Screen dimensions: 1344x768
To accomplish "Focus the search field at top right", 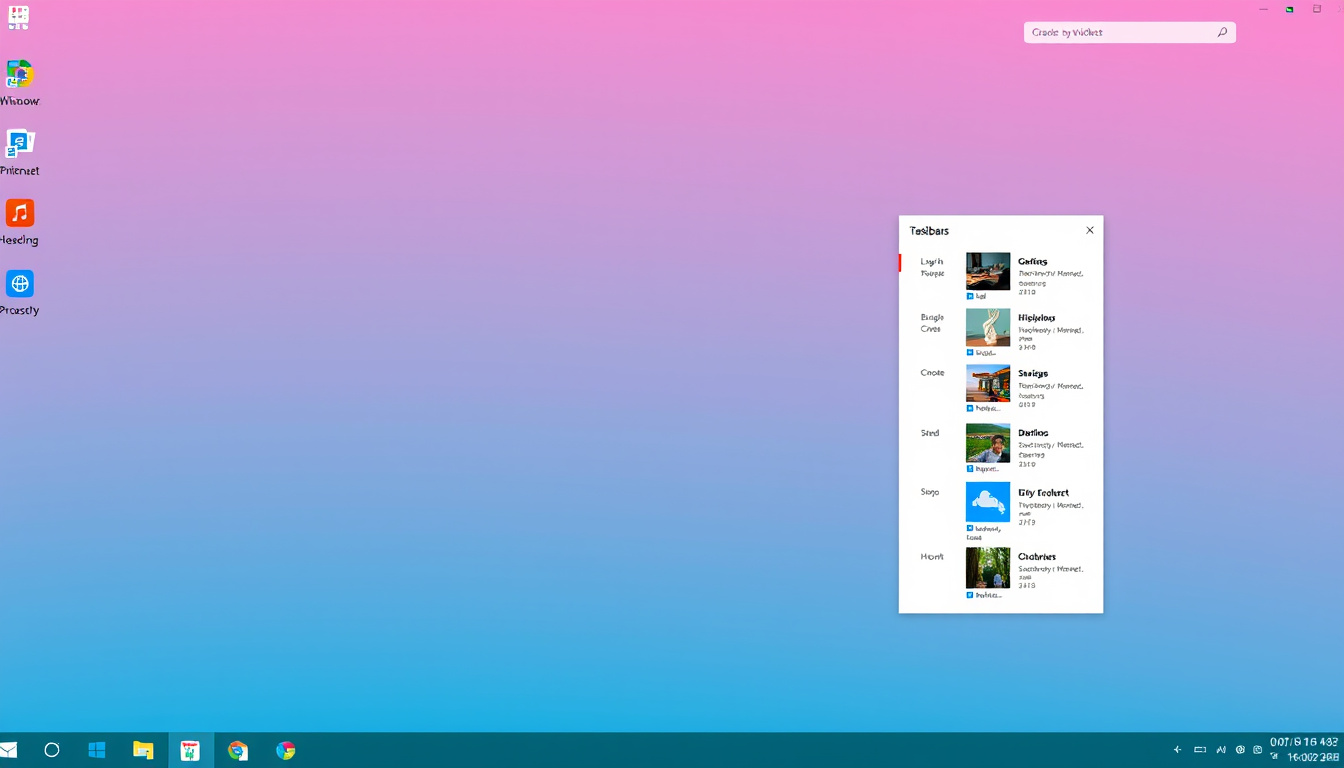I will coord(1130,33).
